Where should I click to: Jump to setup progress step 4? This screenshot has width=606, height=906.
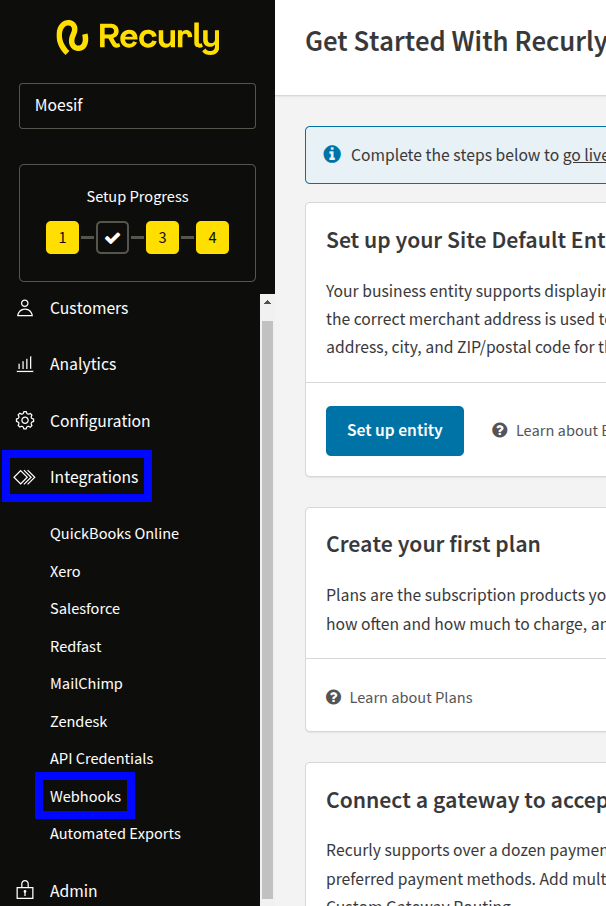tap(212, 238)
